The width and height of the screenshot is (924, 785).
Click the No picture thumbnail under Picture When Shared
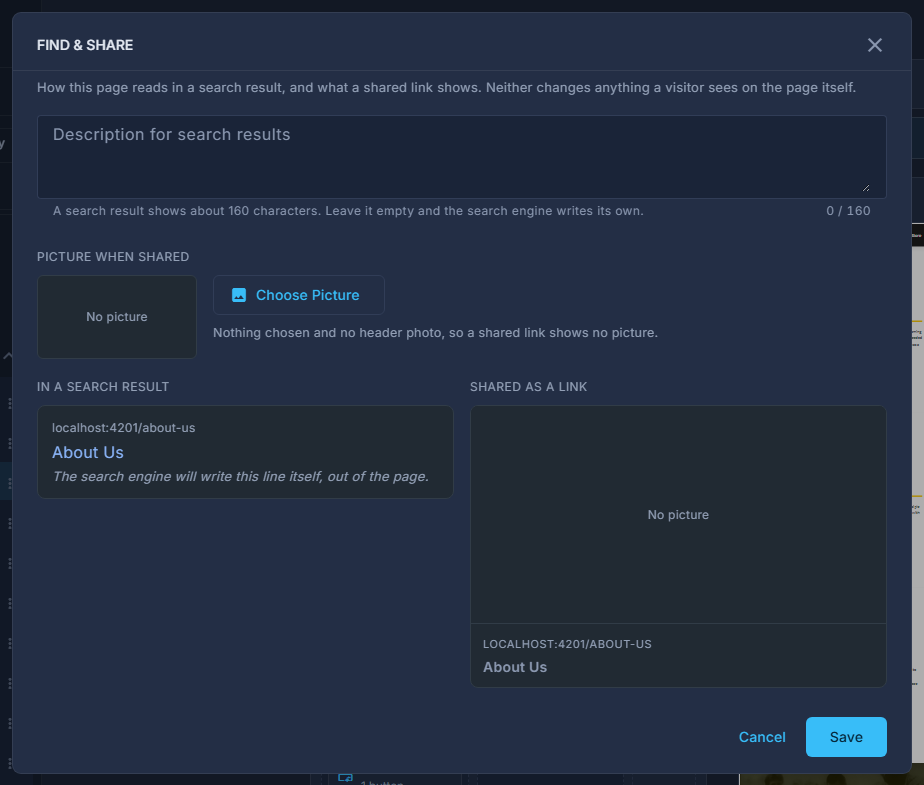tap(117, 316)
